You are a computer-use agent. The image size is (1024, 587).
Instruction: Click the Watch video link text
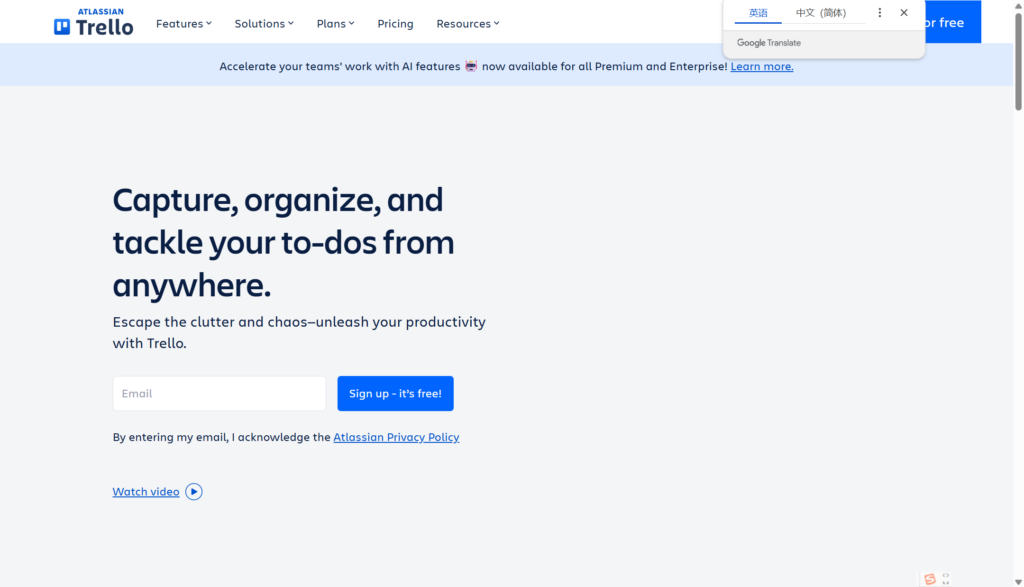pos(146,492)
